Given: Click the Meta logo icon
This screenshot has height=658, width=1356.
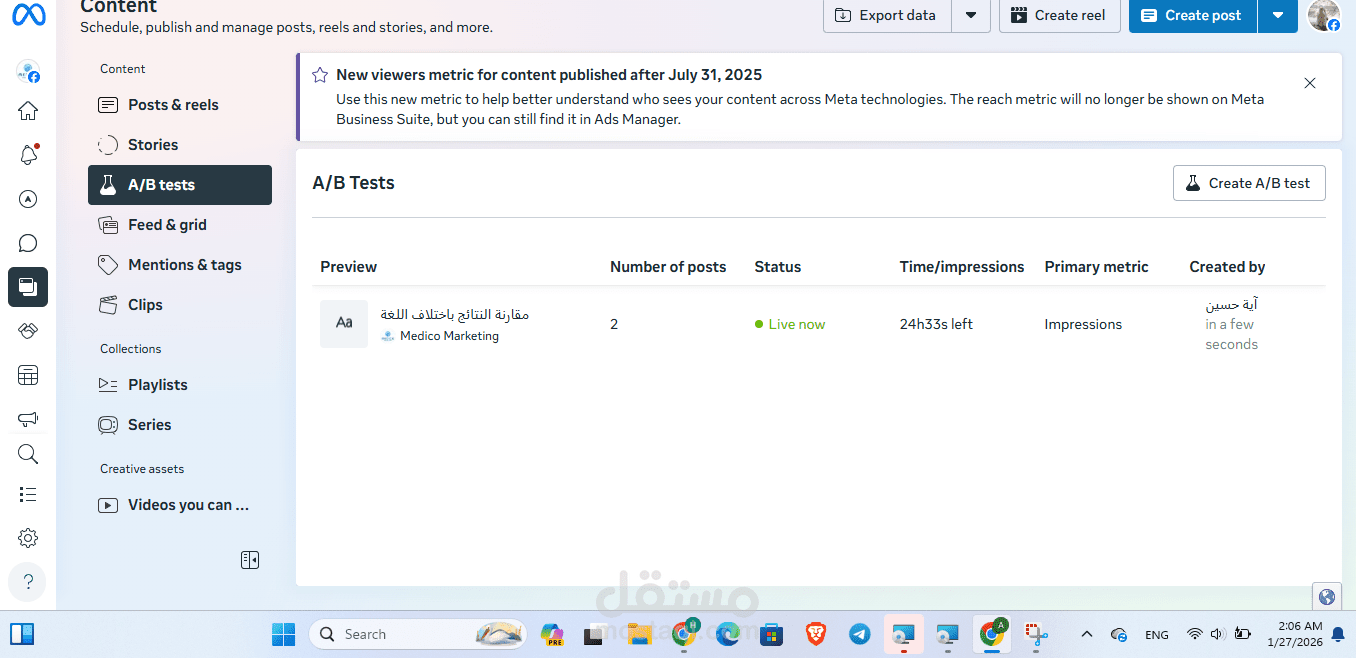Looking at the screenshot, I should click(x=28, y=15).
